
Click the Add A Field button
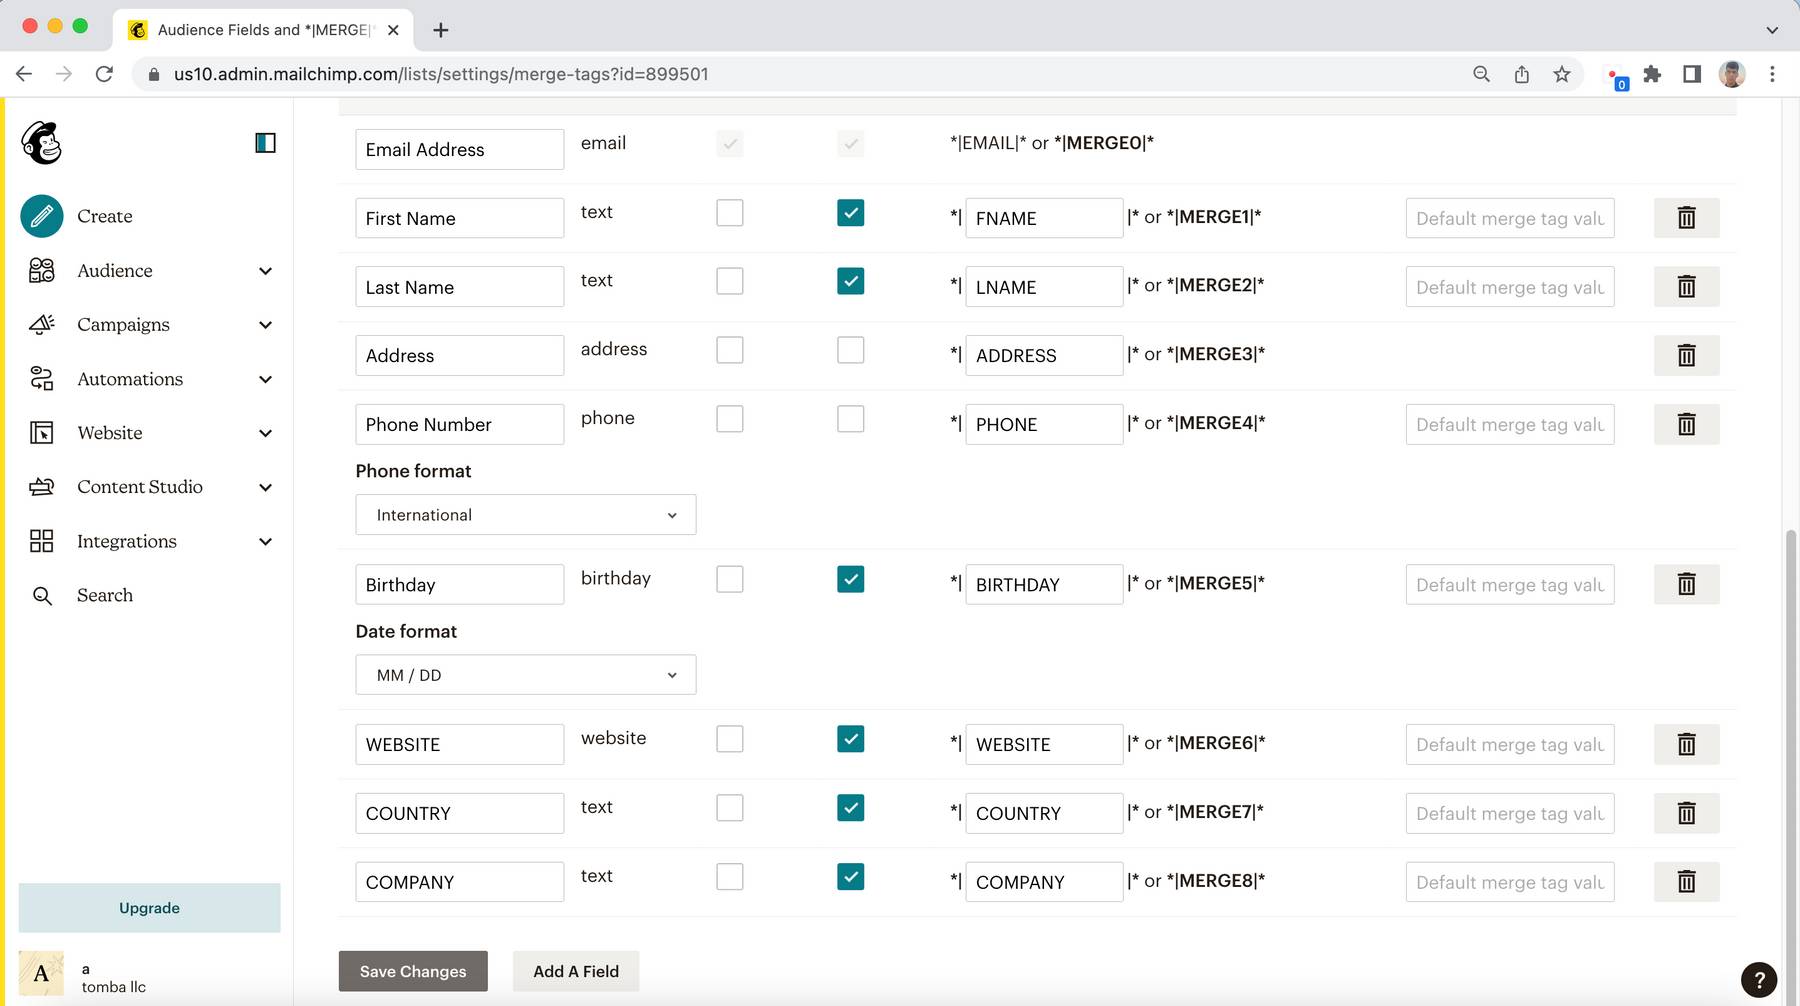click(576, 971)
